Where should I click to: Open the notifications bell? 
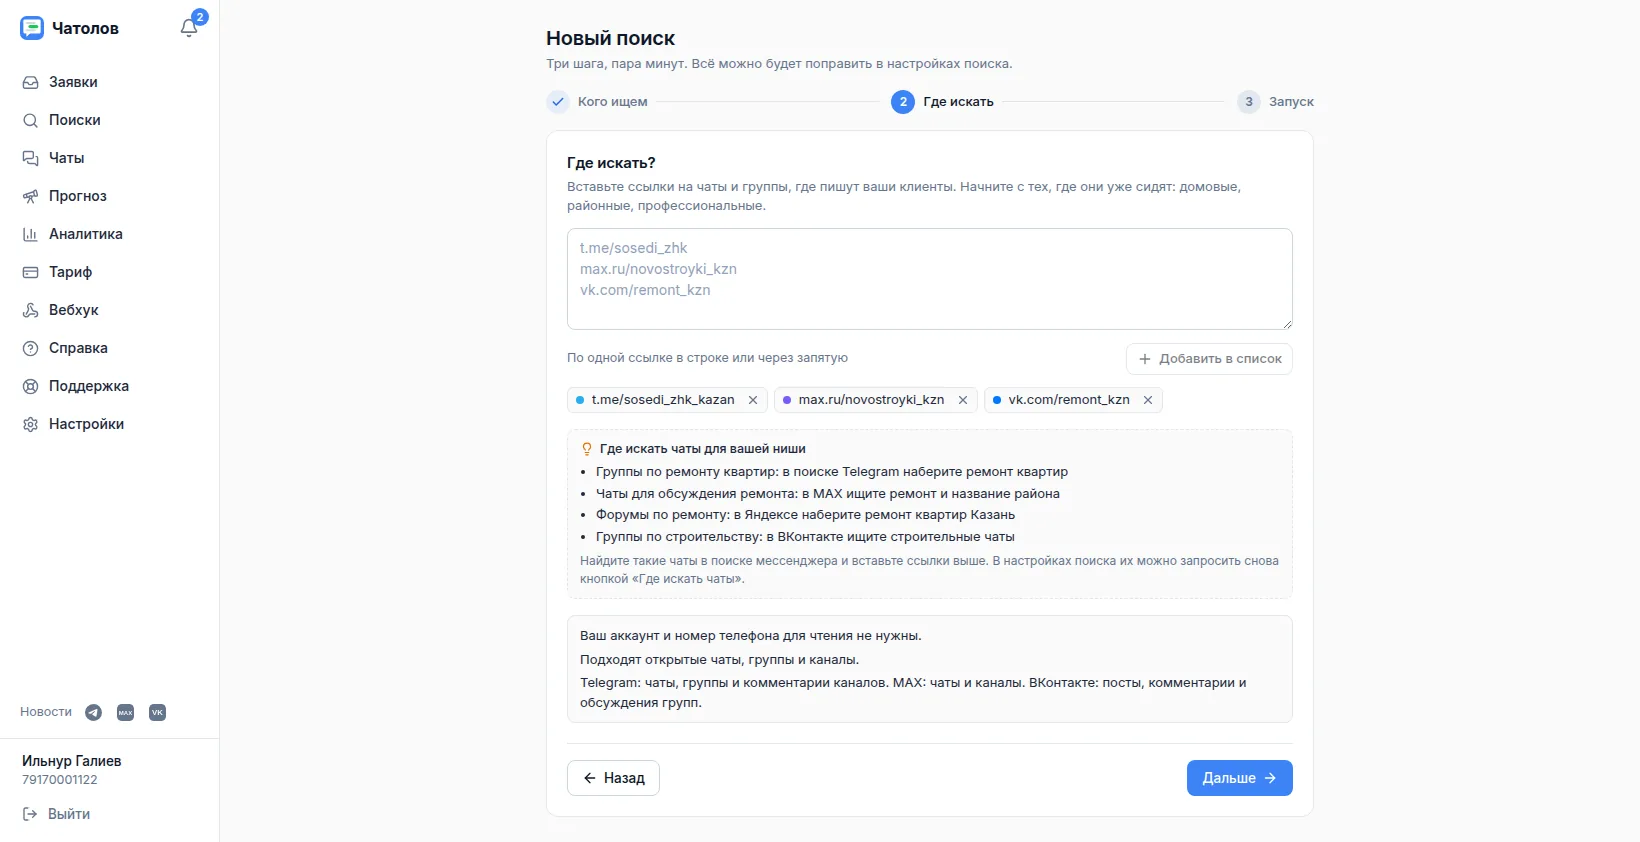[x=189, y=28]
